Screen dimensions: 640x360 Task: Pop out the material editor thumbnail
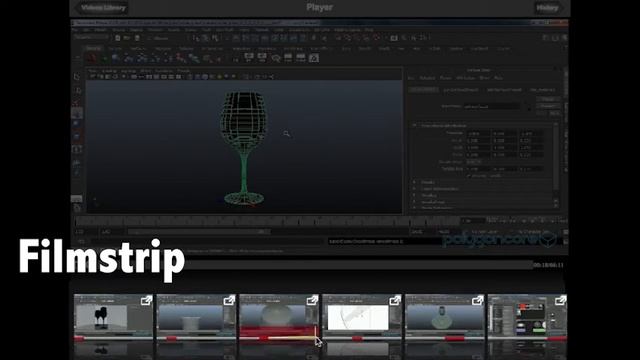coord(560,301)
